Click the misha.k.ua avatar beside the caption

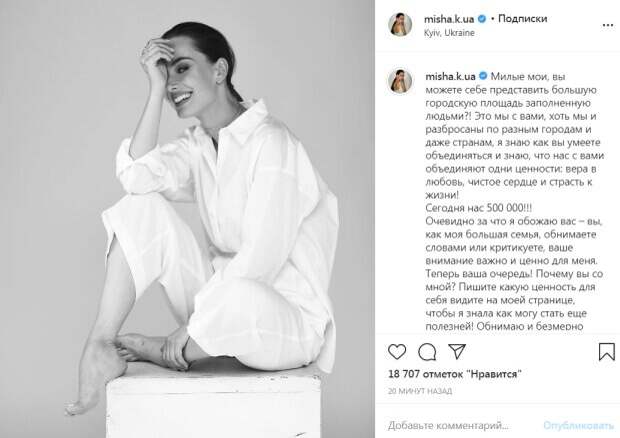[x=400, y=81]
